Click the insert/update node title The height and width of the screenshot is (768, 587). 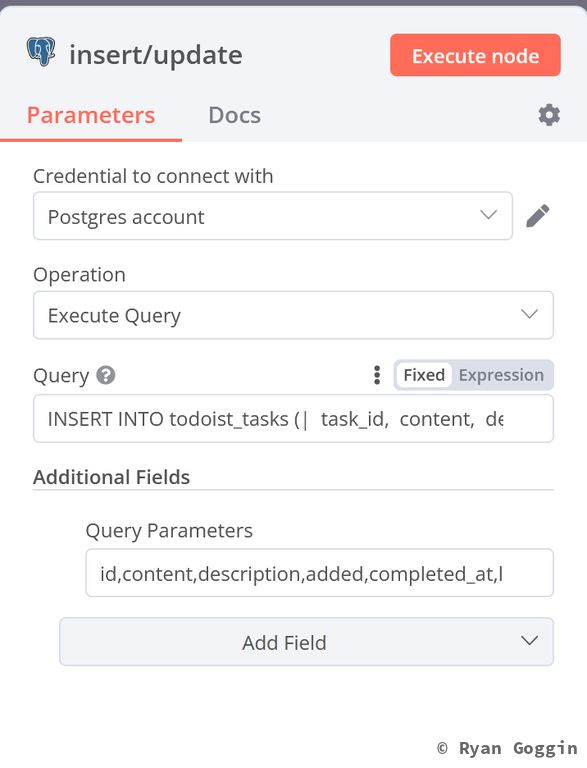[156, 54]
